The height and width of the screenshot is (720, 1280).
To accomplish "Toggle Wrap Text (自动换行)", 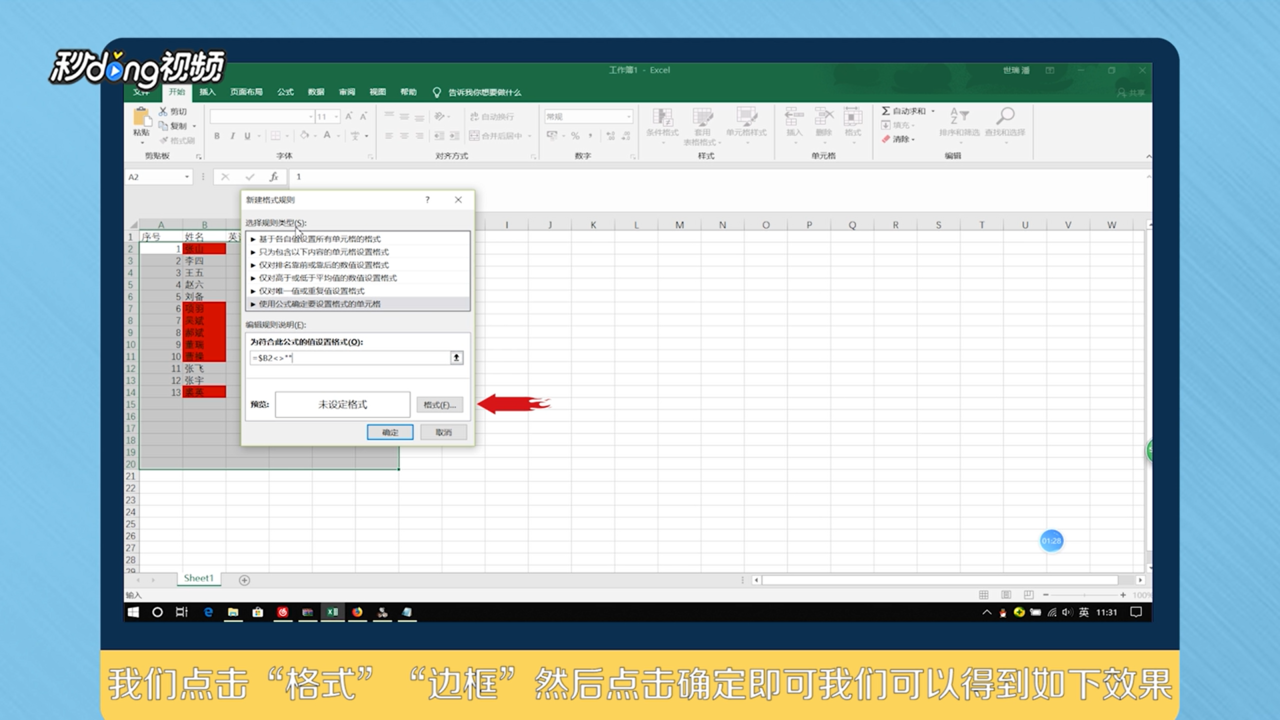I will [x=491, y=117].
